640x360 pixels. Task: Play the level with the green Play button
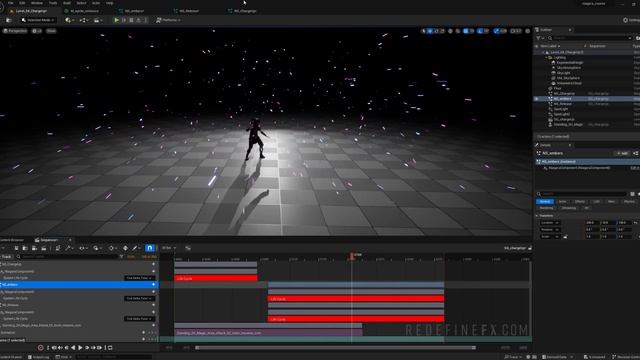point(116,20)
